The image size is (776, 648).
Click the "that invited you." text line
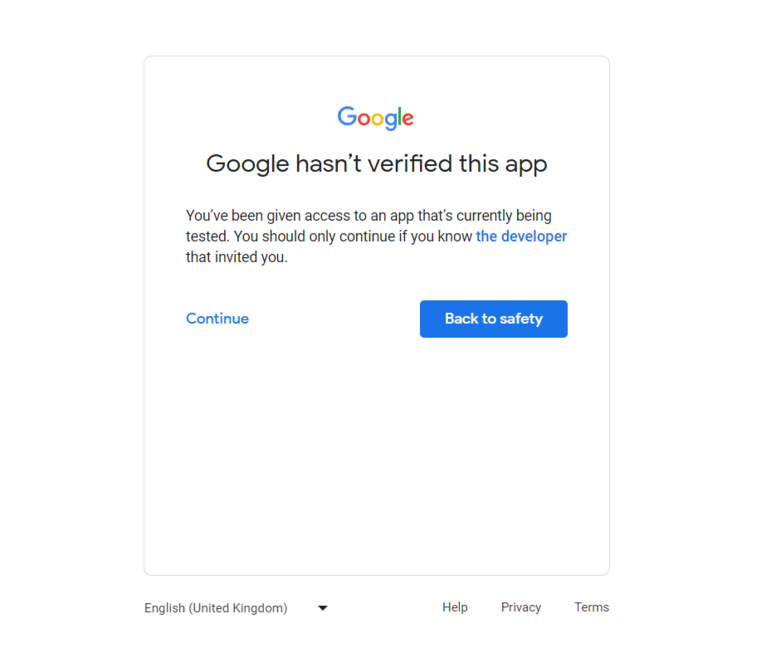tap(236, 257)
